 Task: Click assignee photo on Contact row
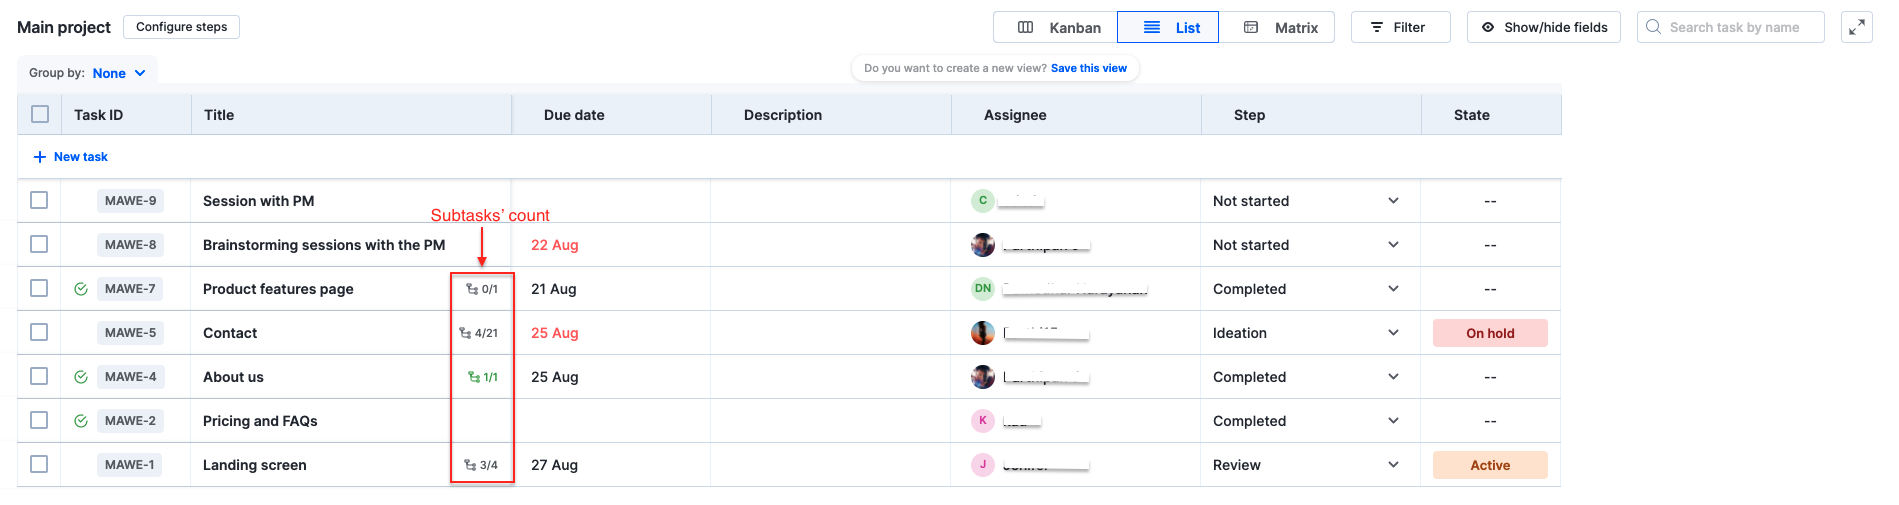point(983,333)
